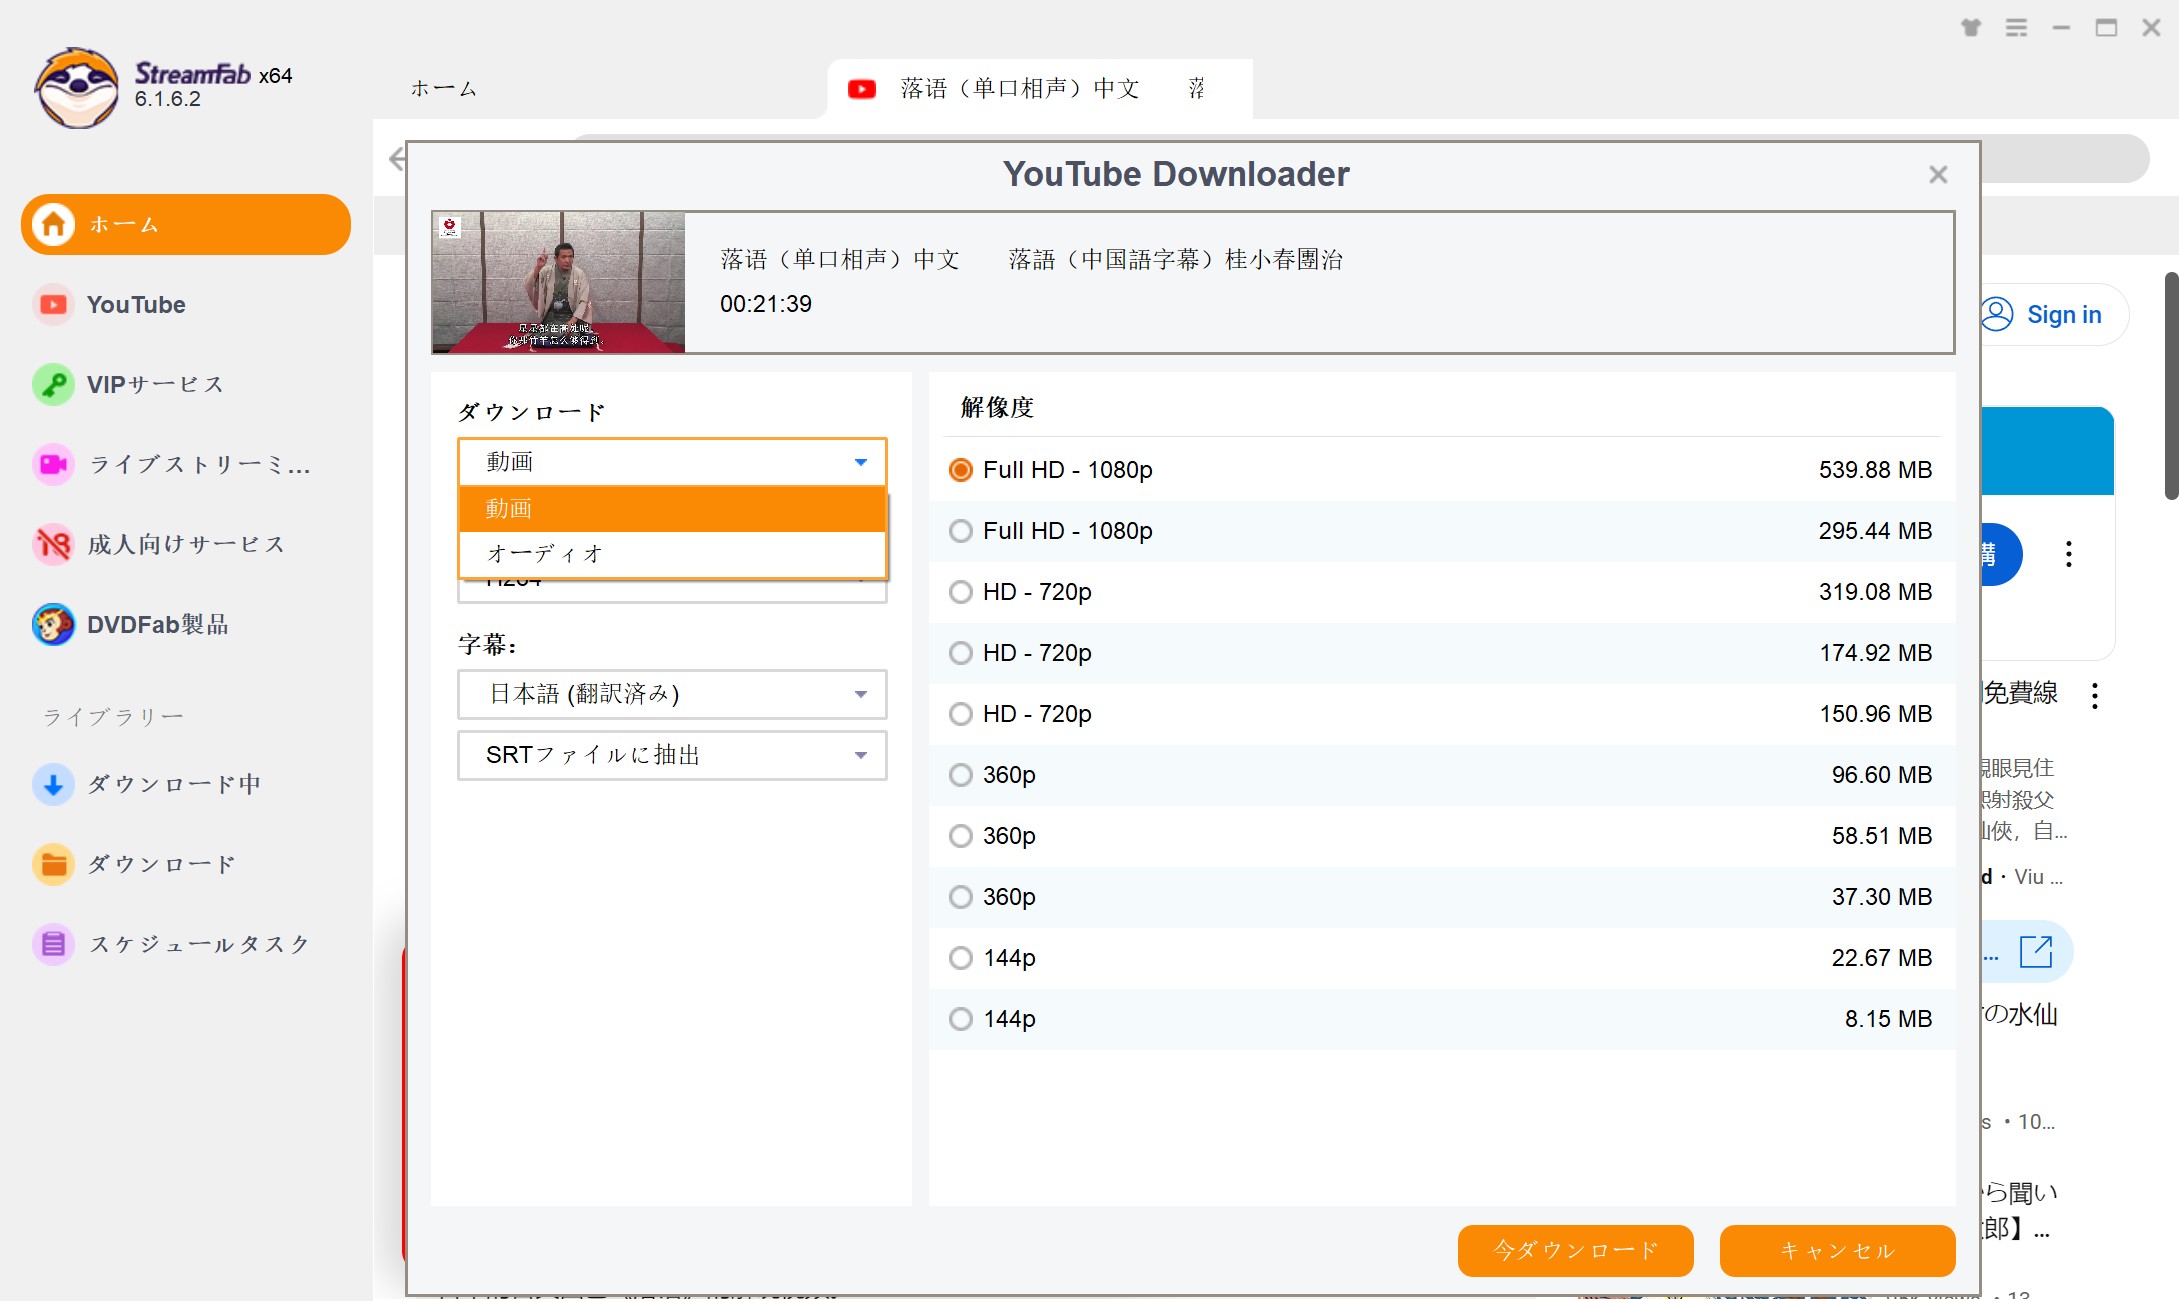This screenshot has width=2179, height=1301.
Task: Close the YouTube Downloader dialog
Action: pos(1938,175)
